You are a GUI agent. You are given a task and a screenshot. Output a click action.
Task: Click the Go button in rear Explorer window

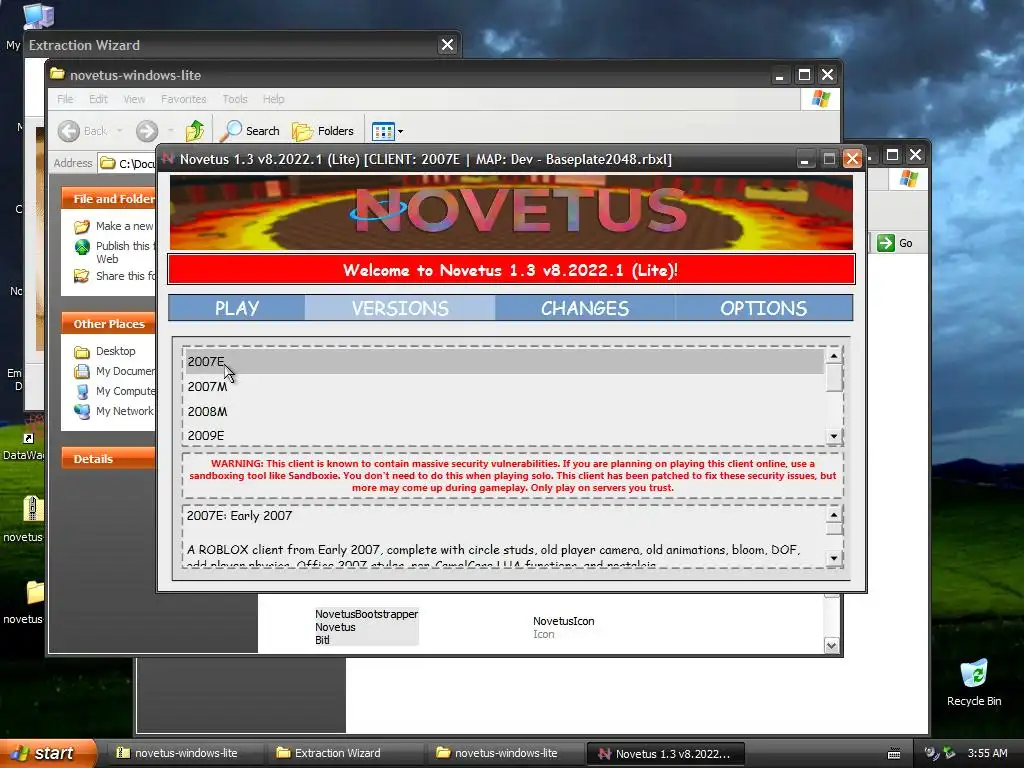coord(895,244)
